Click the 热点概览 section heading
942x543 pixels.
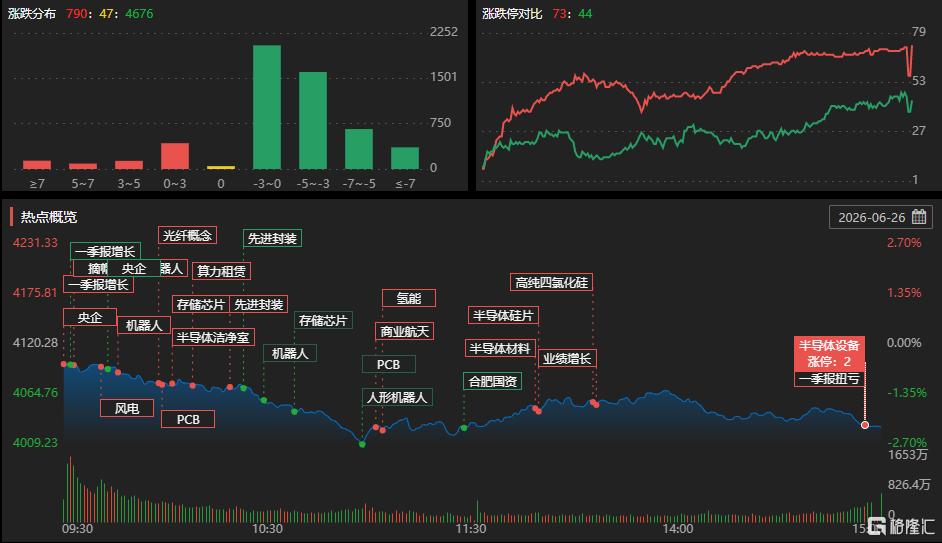[49, 217]
